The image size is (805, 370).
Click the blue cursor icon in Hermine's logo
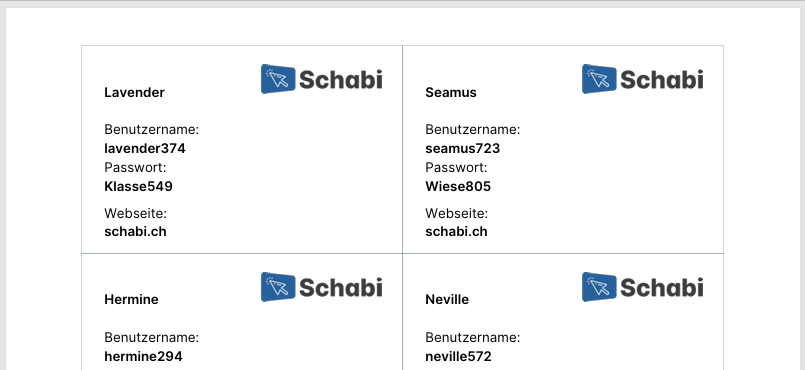[278, 287]
